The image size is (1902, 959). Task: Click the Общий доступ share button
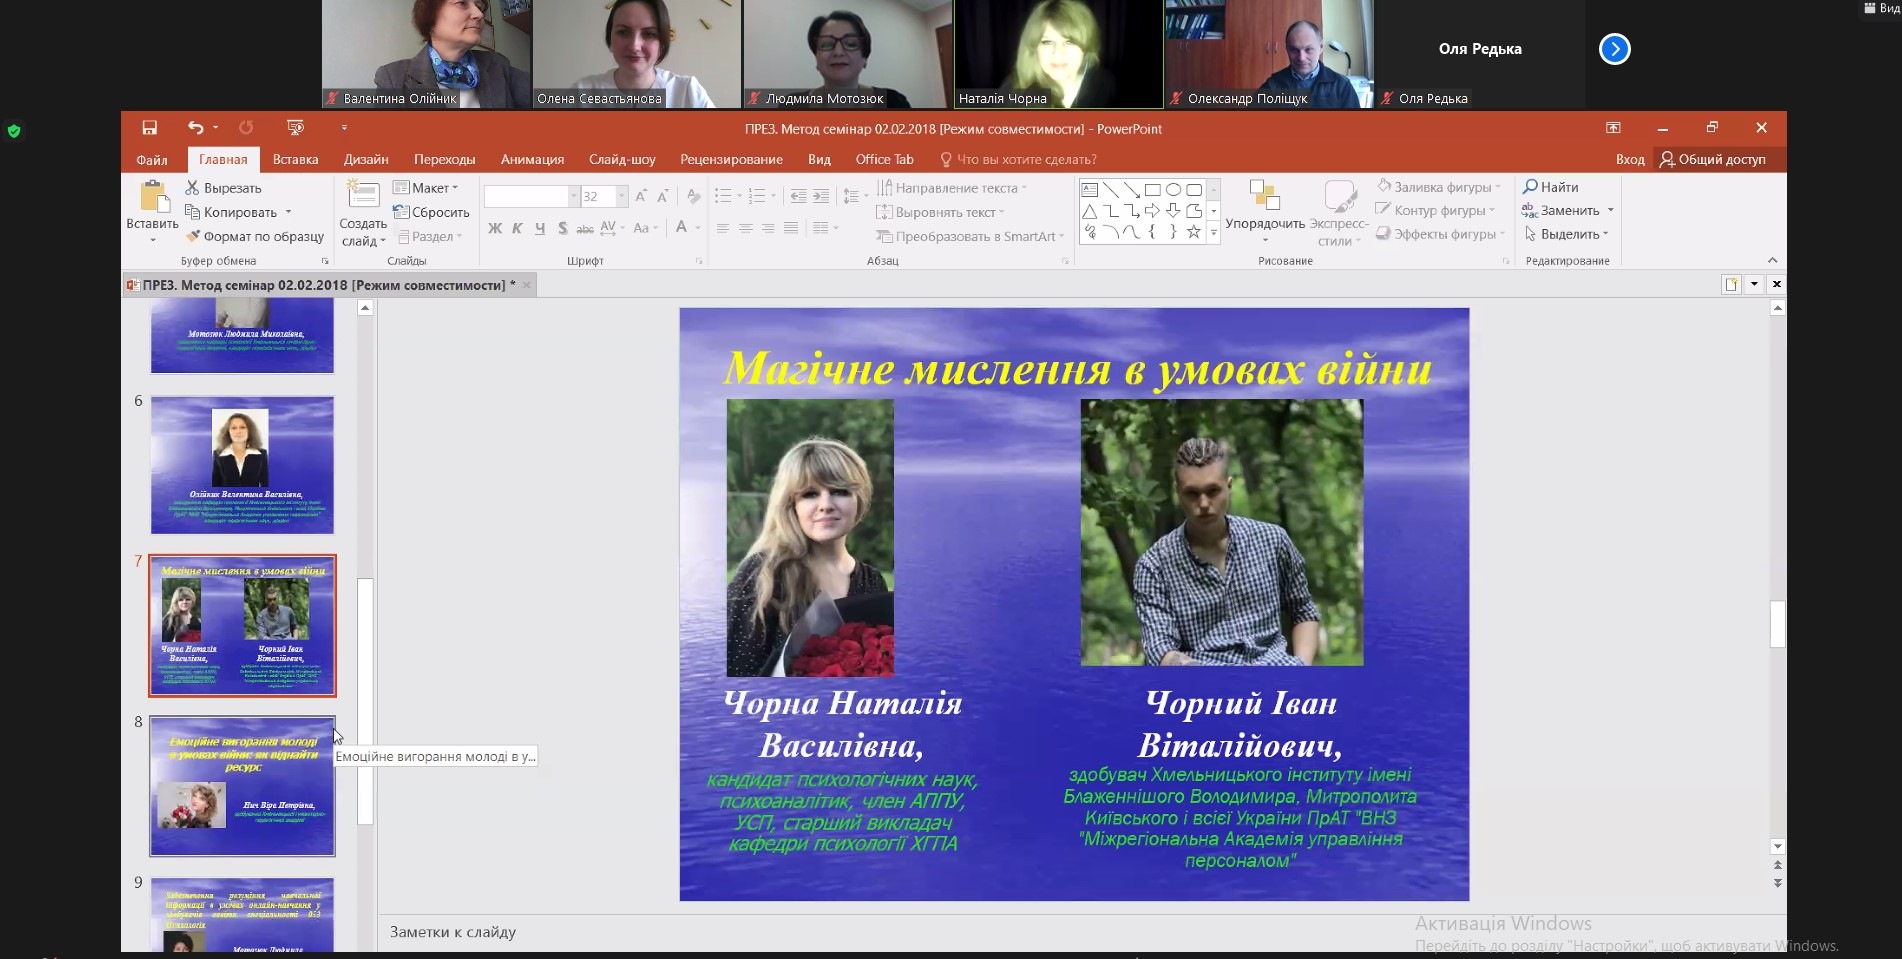[x=1712, y=160]
